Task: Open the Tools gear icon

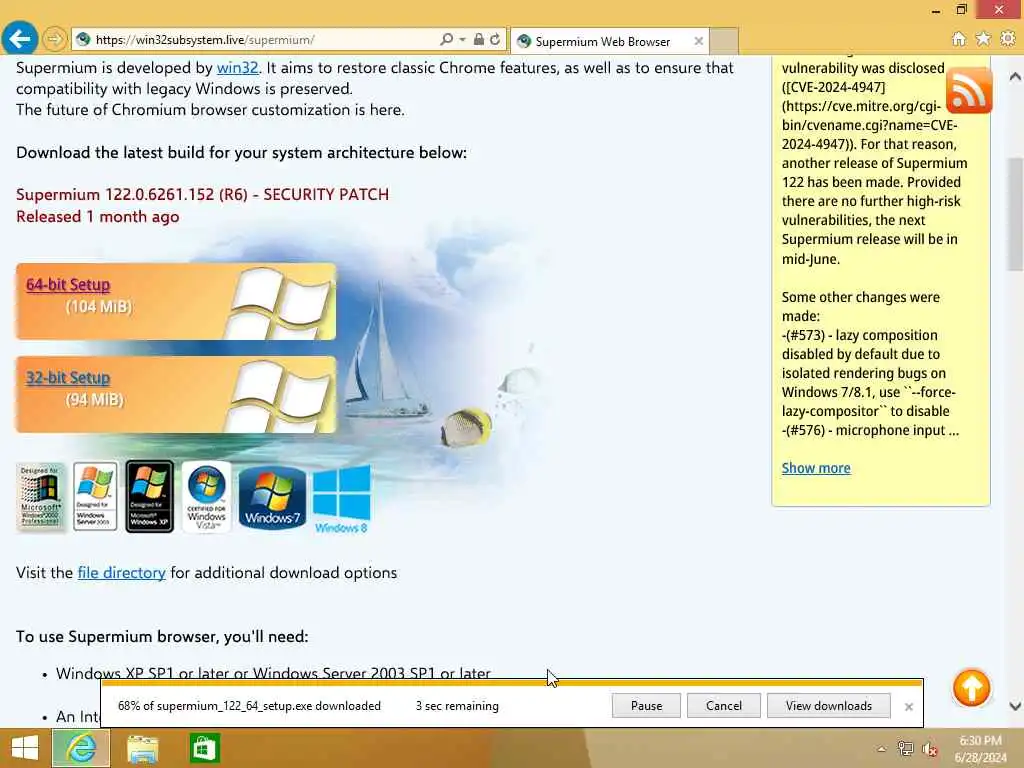Action: (x=1008, y=39)
